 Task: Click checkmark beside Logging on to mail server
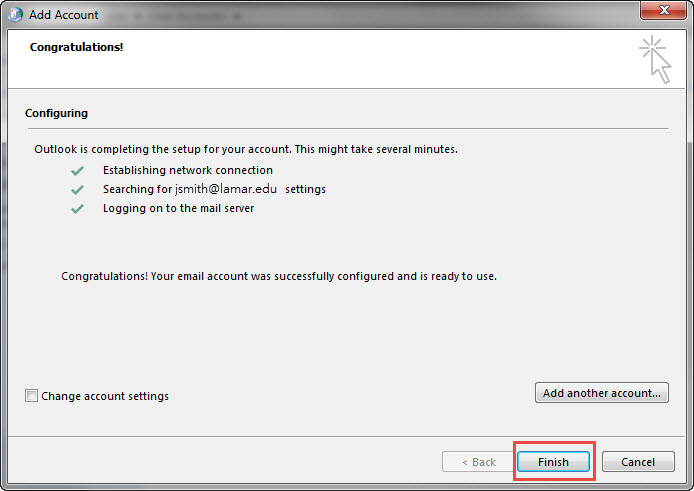tap(77, 209)
